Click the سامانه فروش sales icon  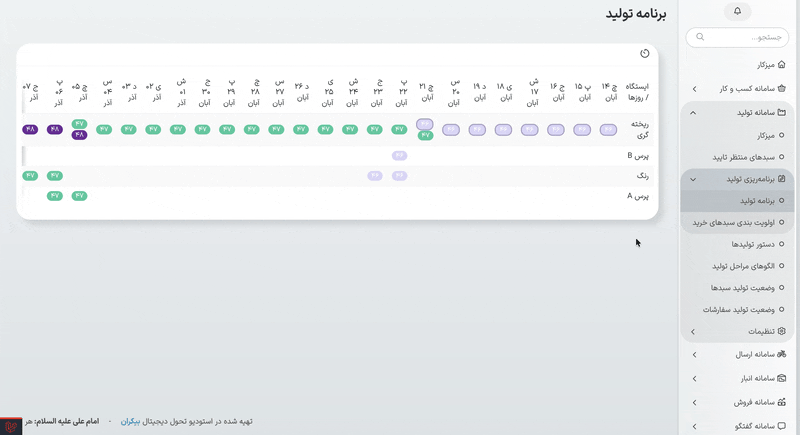782,402
